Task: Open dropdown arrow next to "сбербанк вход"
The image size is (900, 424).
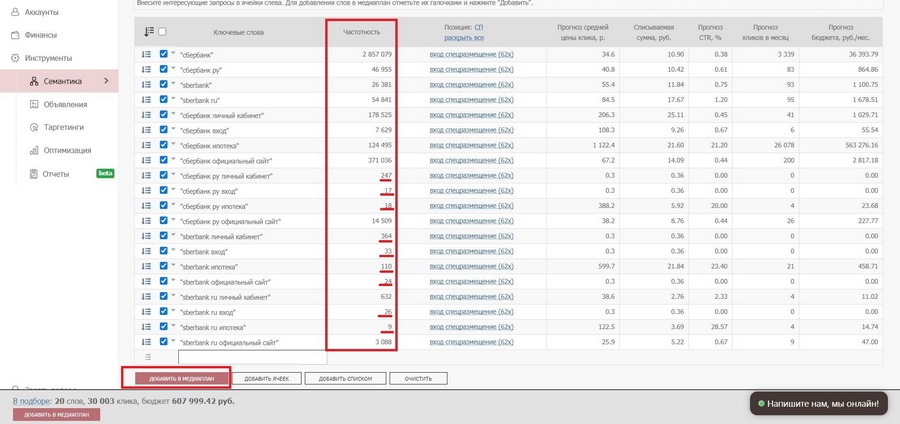Action: coord(174,129)
